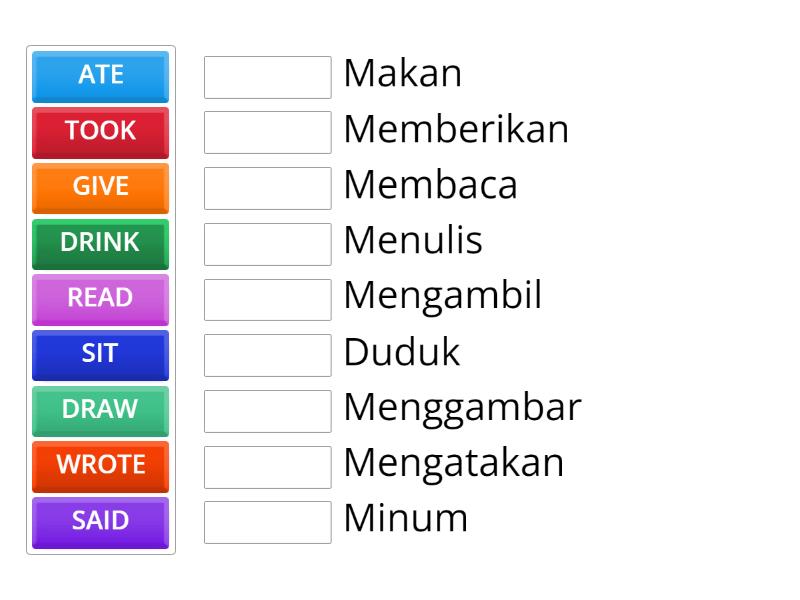The image size is (800, 600).
Task: Select the purple SAID tile
Action: tap(100, 522)
